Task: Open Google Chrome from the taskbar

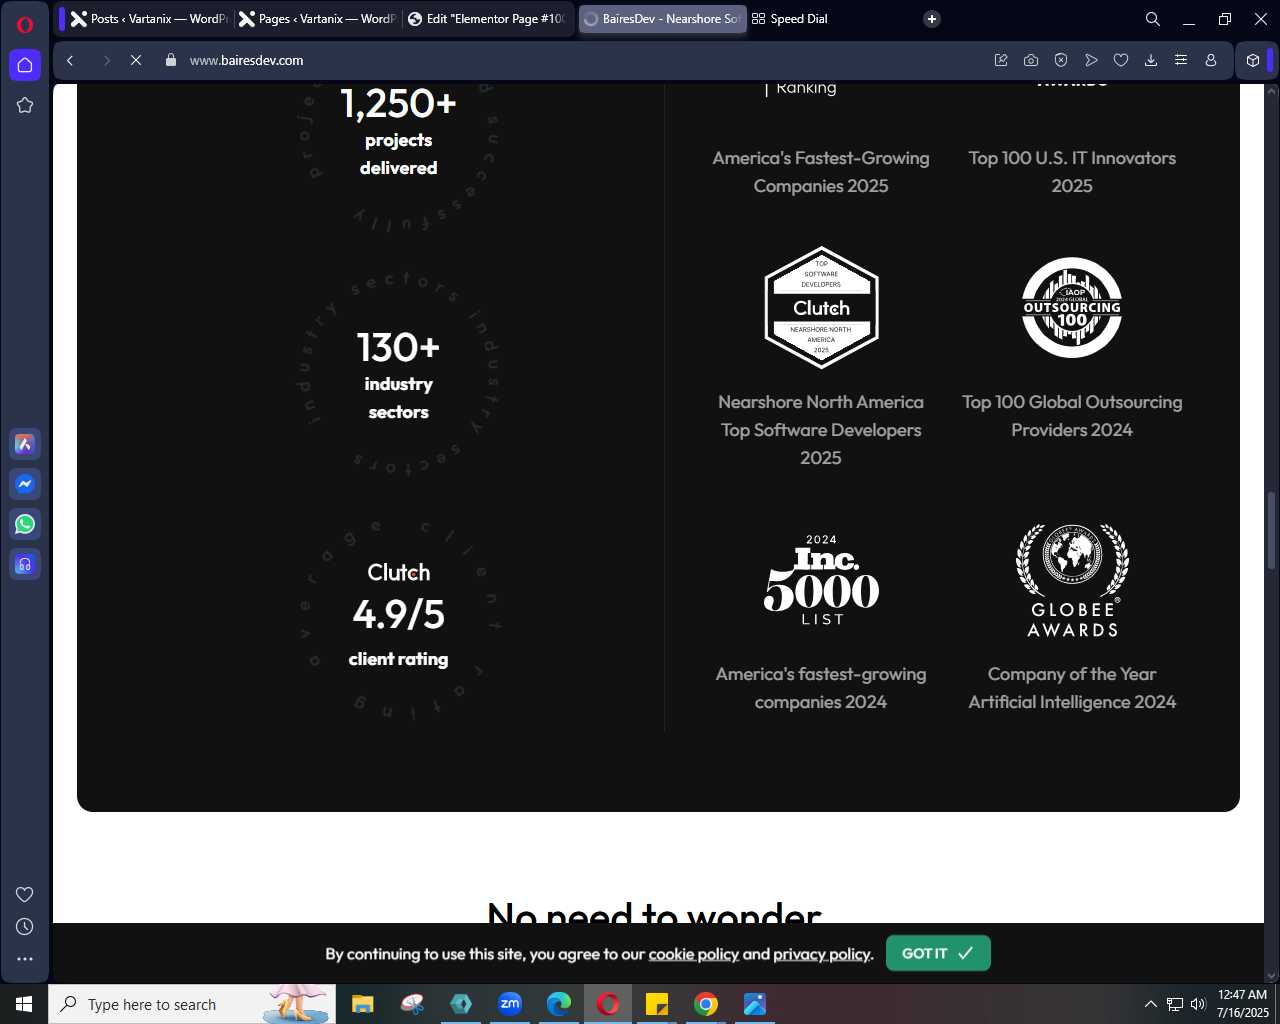Action: pos(706,1004)
